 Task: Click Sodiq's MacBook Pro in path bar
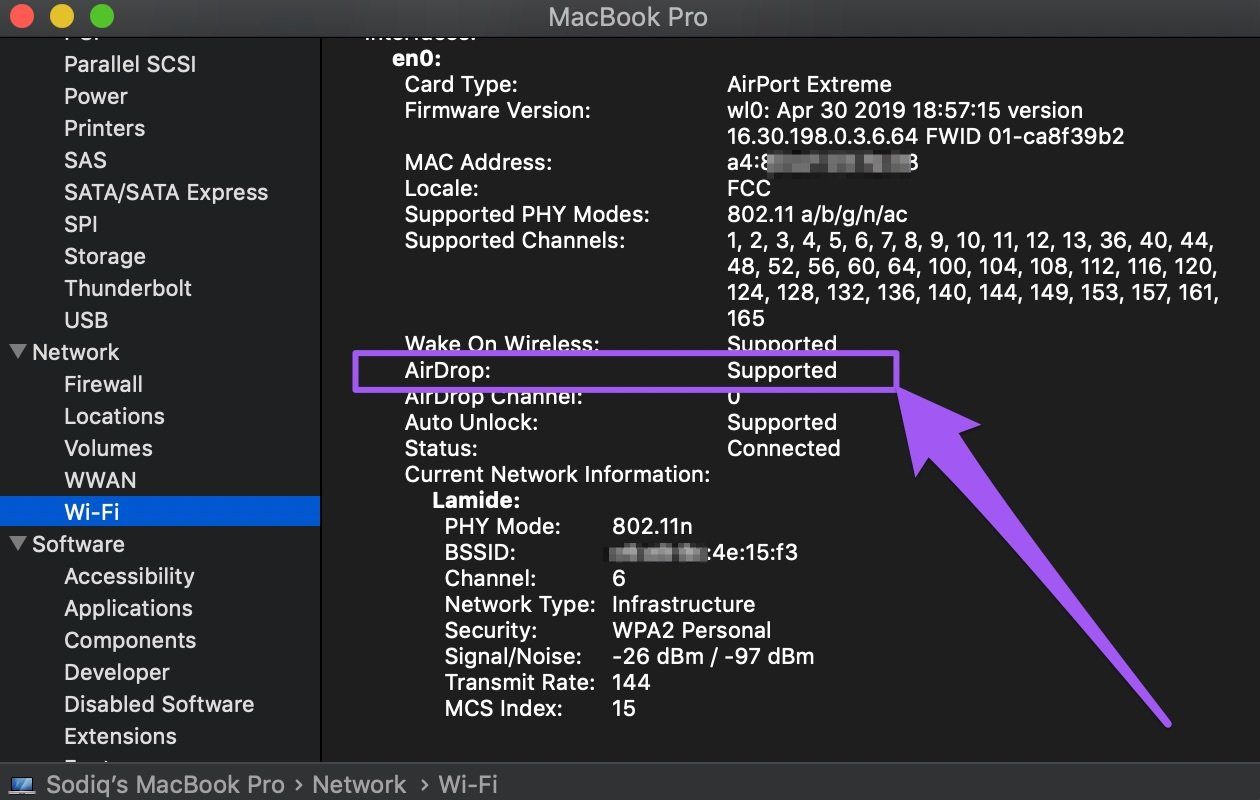pos(165,785)
